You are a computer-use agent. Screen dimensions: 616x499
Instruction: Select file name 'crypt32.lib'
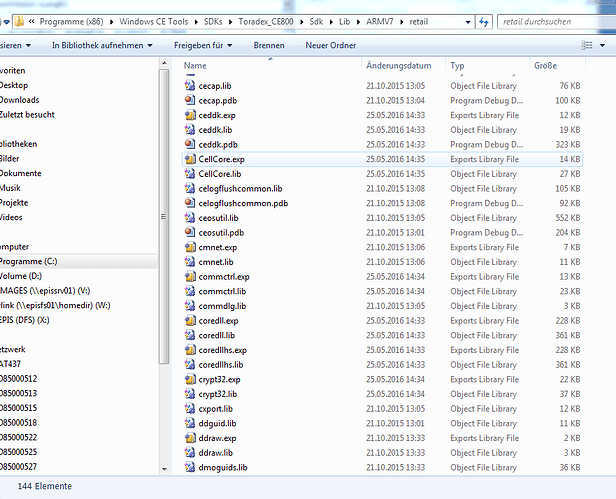coord(218,394)
